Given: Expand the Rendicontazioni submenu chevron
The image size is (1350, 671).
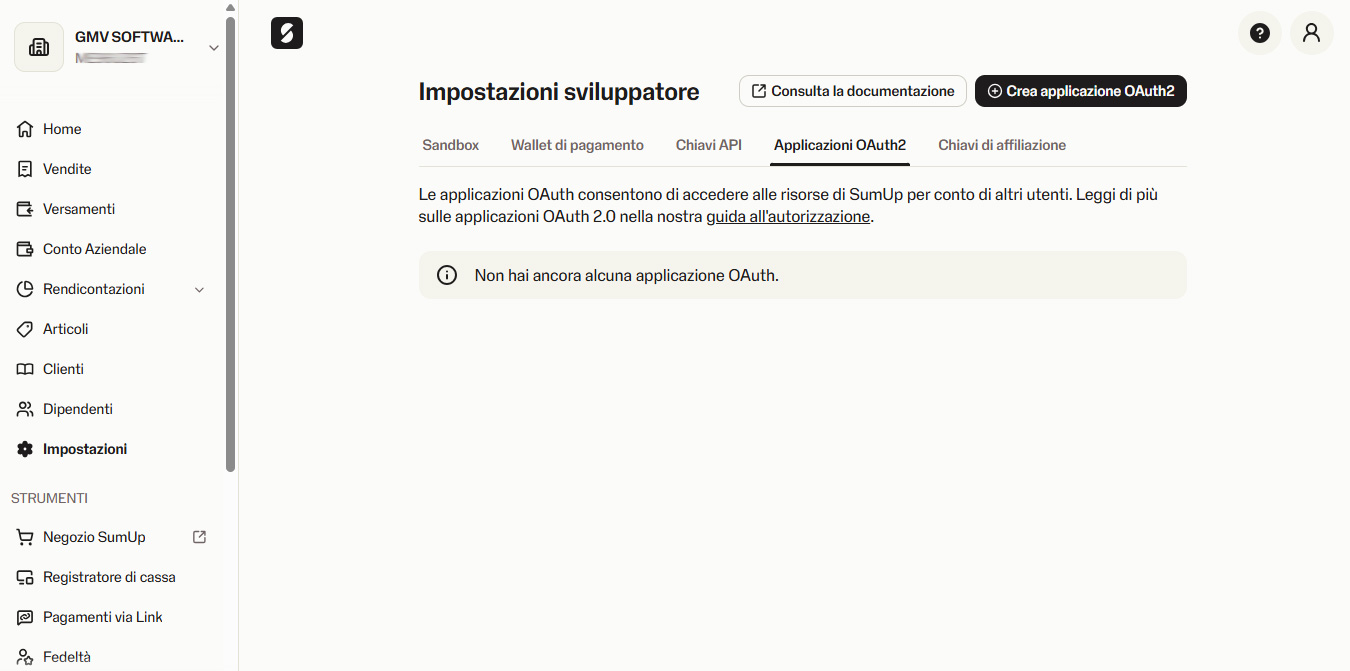Looking at the screenshot, I should (199, 289).
